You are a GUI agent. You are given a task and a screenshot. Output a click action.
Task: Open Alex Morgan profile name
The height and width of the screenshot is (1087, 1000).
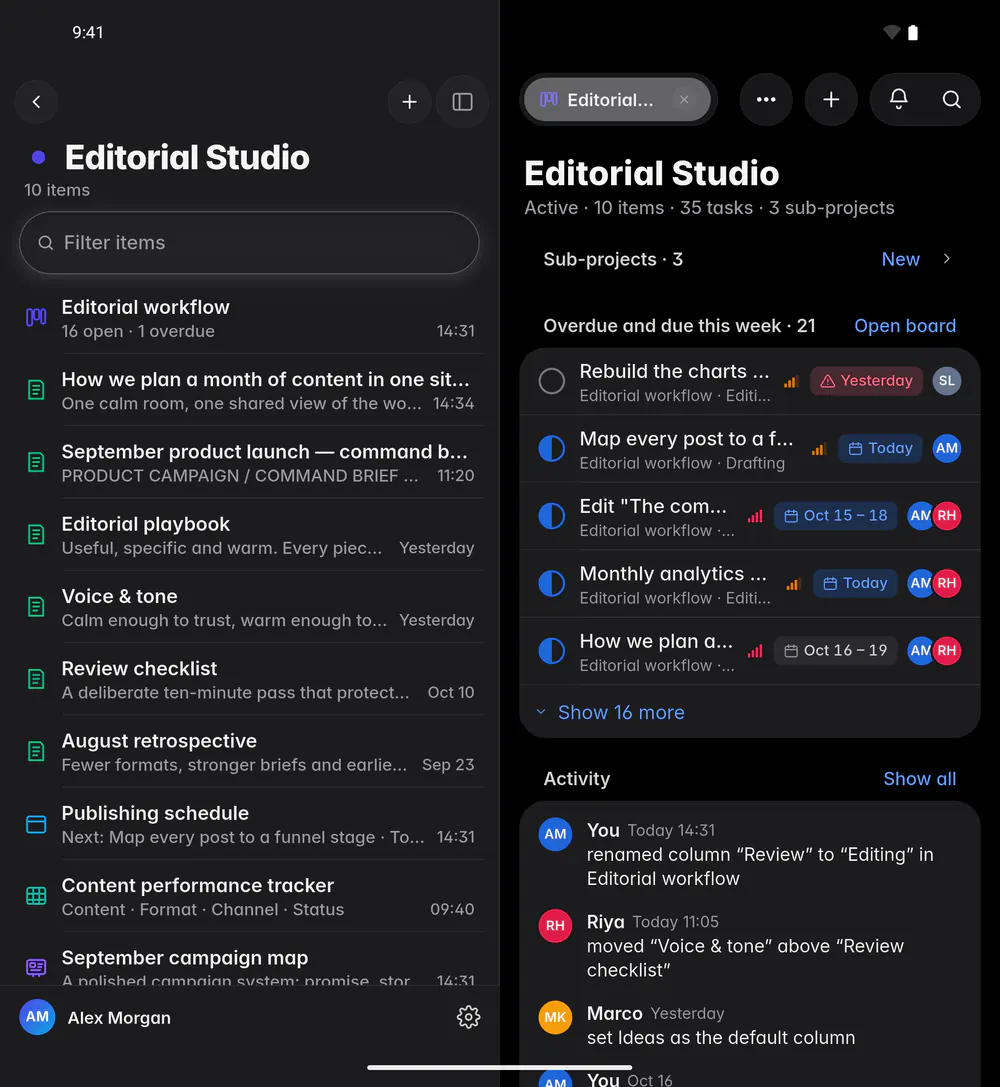click(x=119, y=1018)
